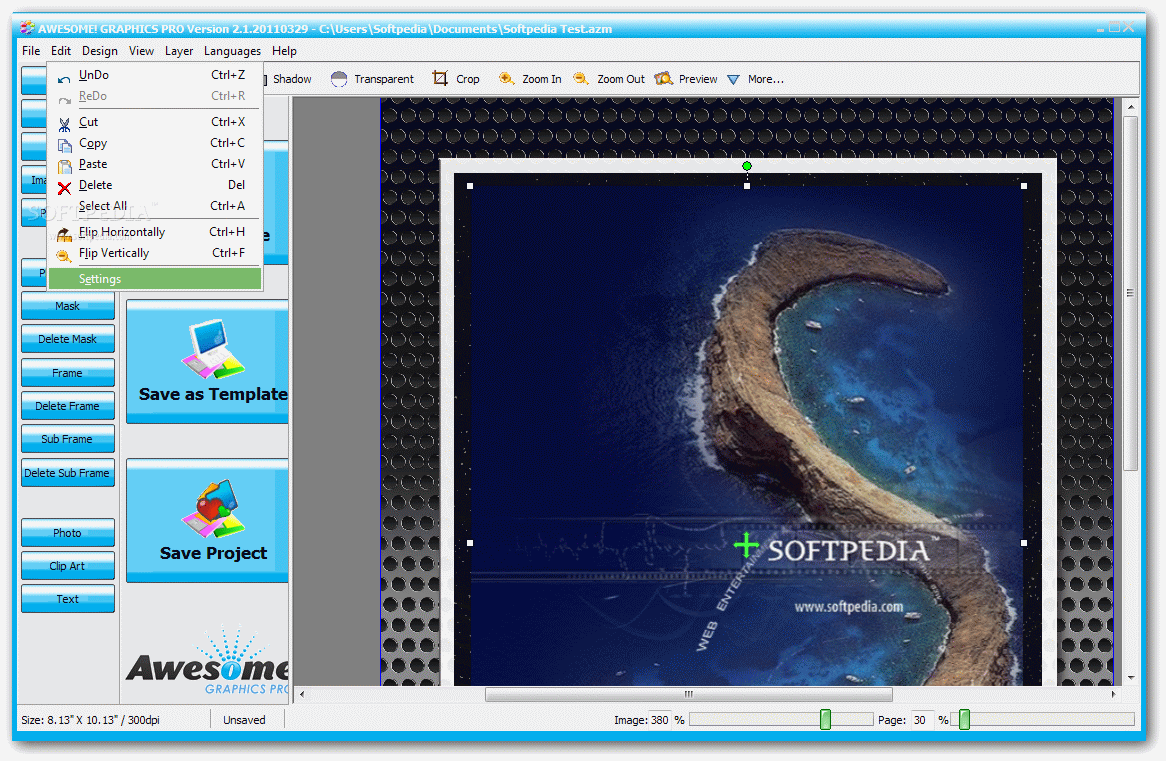This screenshot has width=1166, height=761.
Task: Click the right-middle selection handle
Action: coord(1024,543)
